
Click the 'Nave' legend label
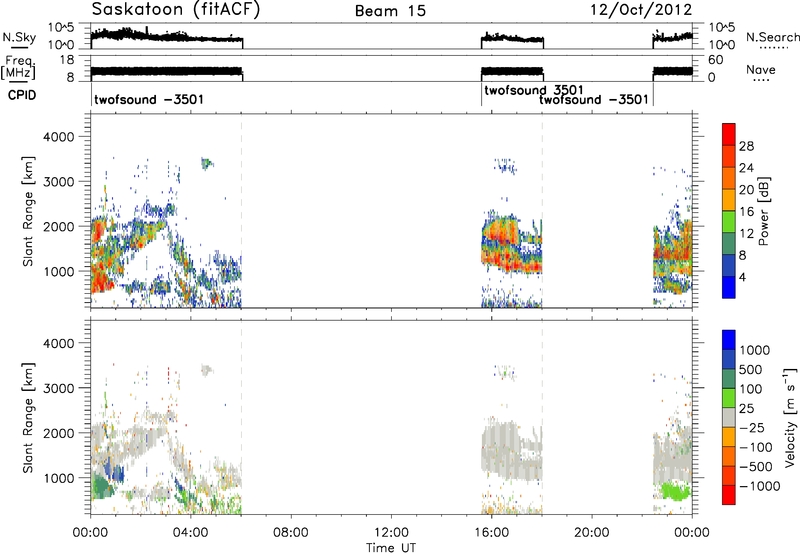pyautogui.click(x=761, y=69)
